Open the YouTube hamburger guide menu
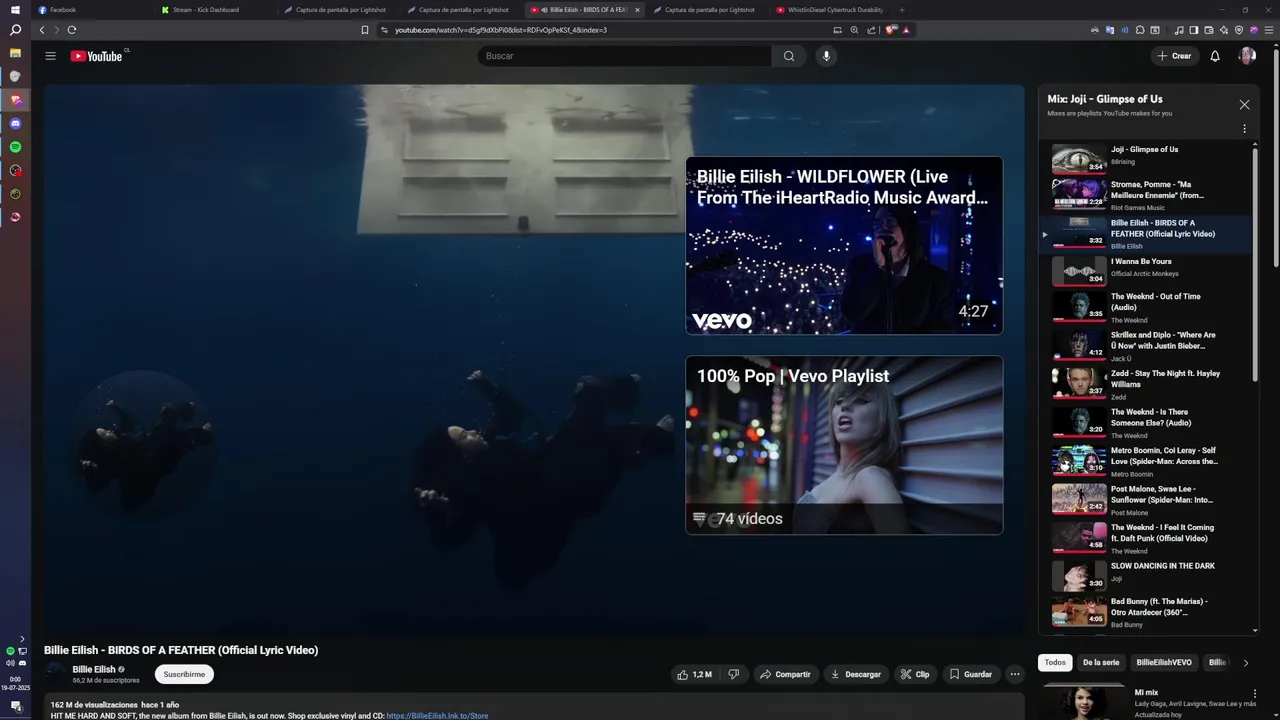 (x=50, y=56)
